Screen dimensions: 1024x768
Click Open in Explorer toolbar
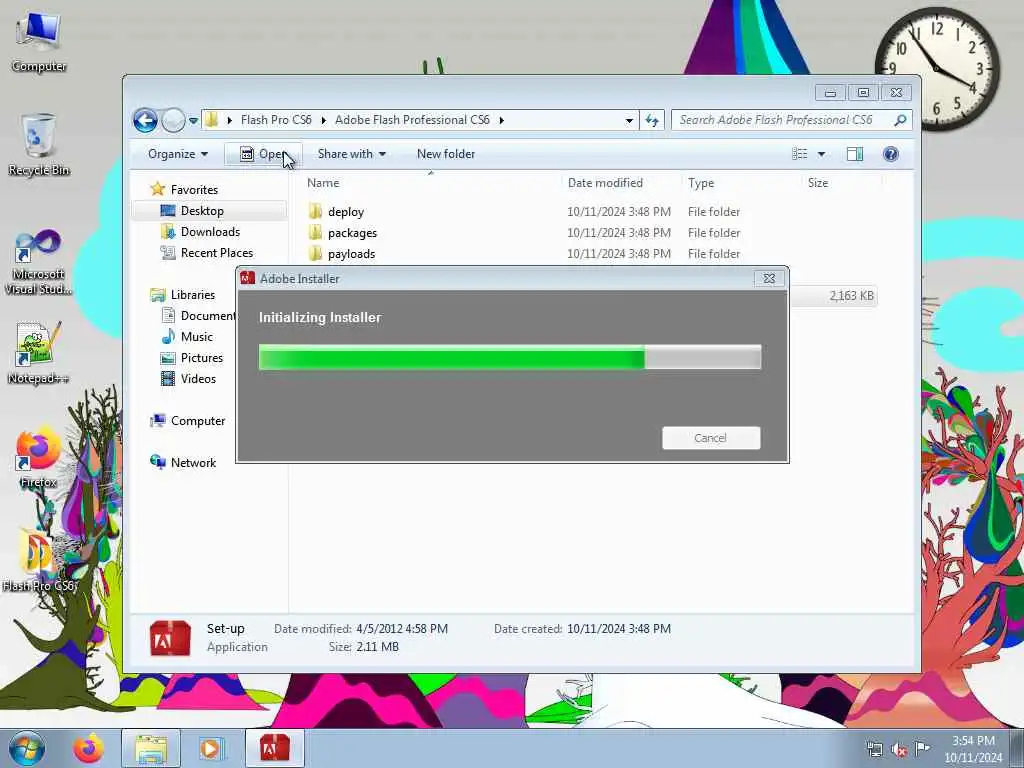tap(263, 154)
